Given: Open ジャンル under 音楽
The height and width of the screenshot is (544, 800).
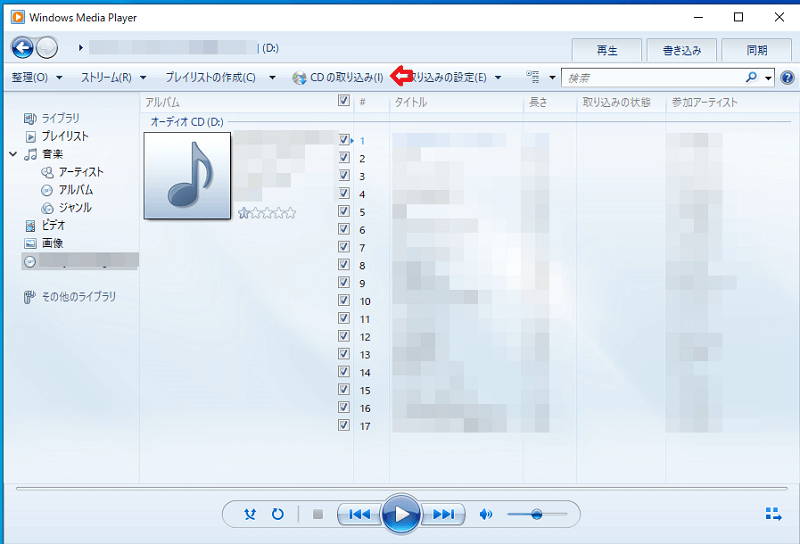Looking at the screenshot, I should click(75, 208).
